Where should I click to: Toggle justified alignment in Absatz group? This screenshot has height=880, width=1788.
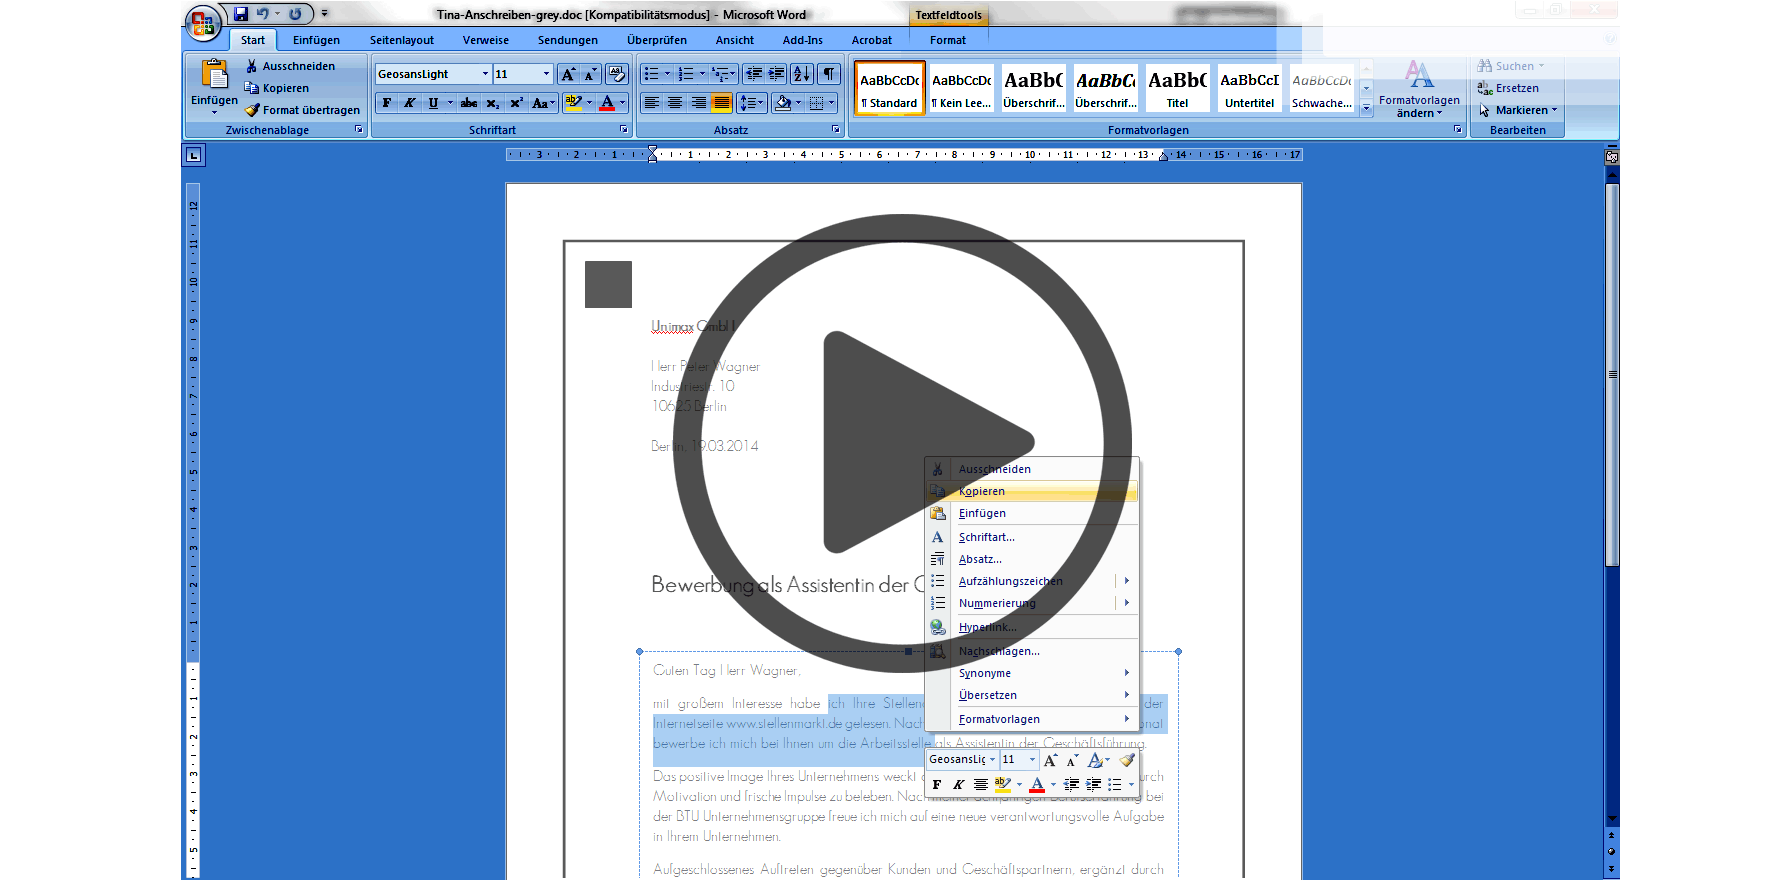(x=721, y=103)
